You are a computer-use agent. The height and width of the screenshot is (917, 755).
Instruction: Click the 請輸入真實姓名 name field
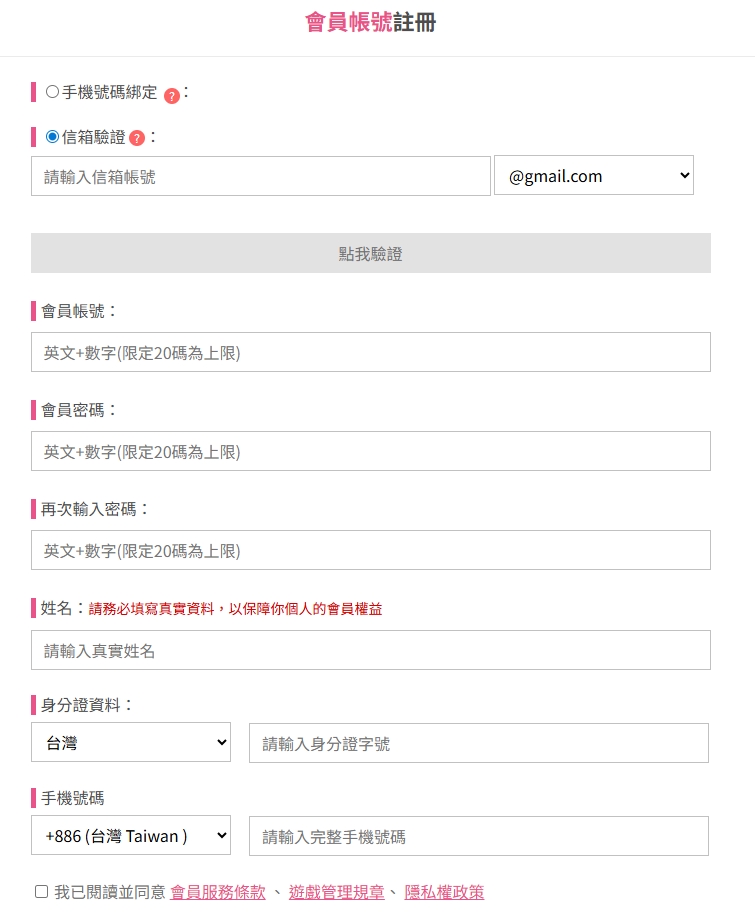(x=371, y=651)
